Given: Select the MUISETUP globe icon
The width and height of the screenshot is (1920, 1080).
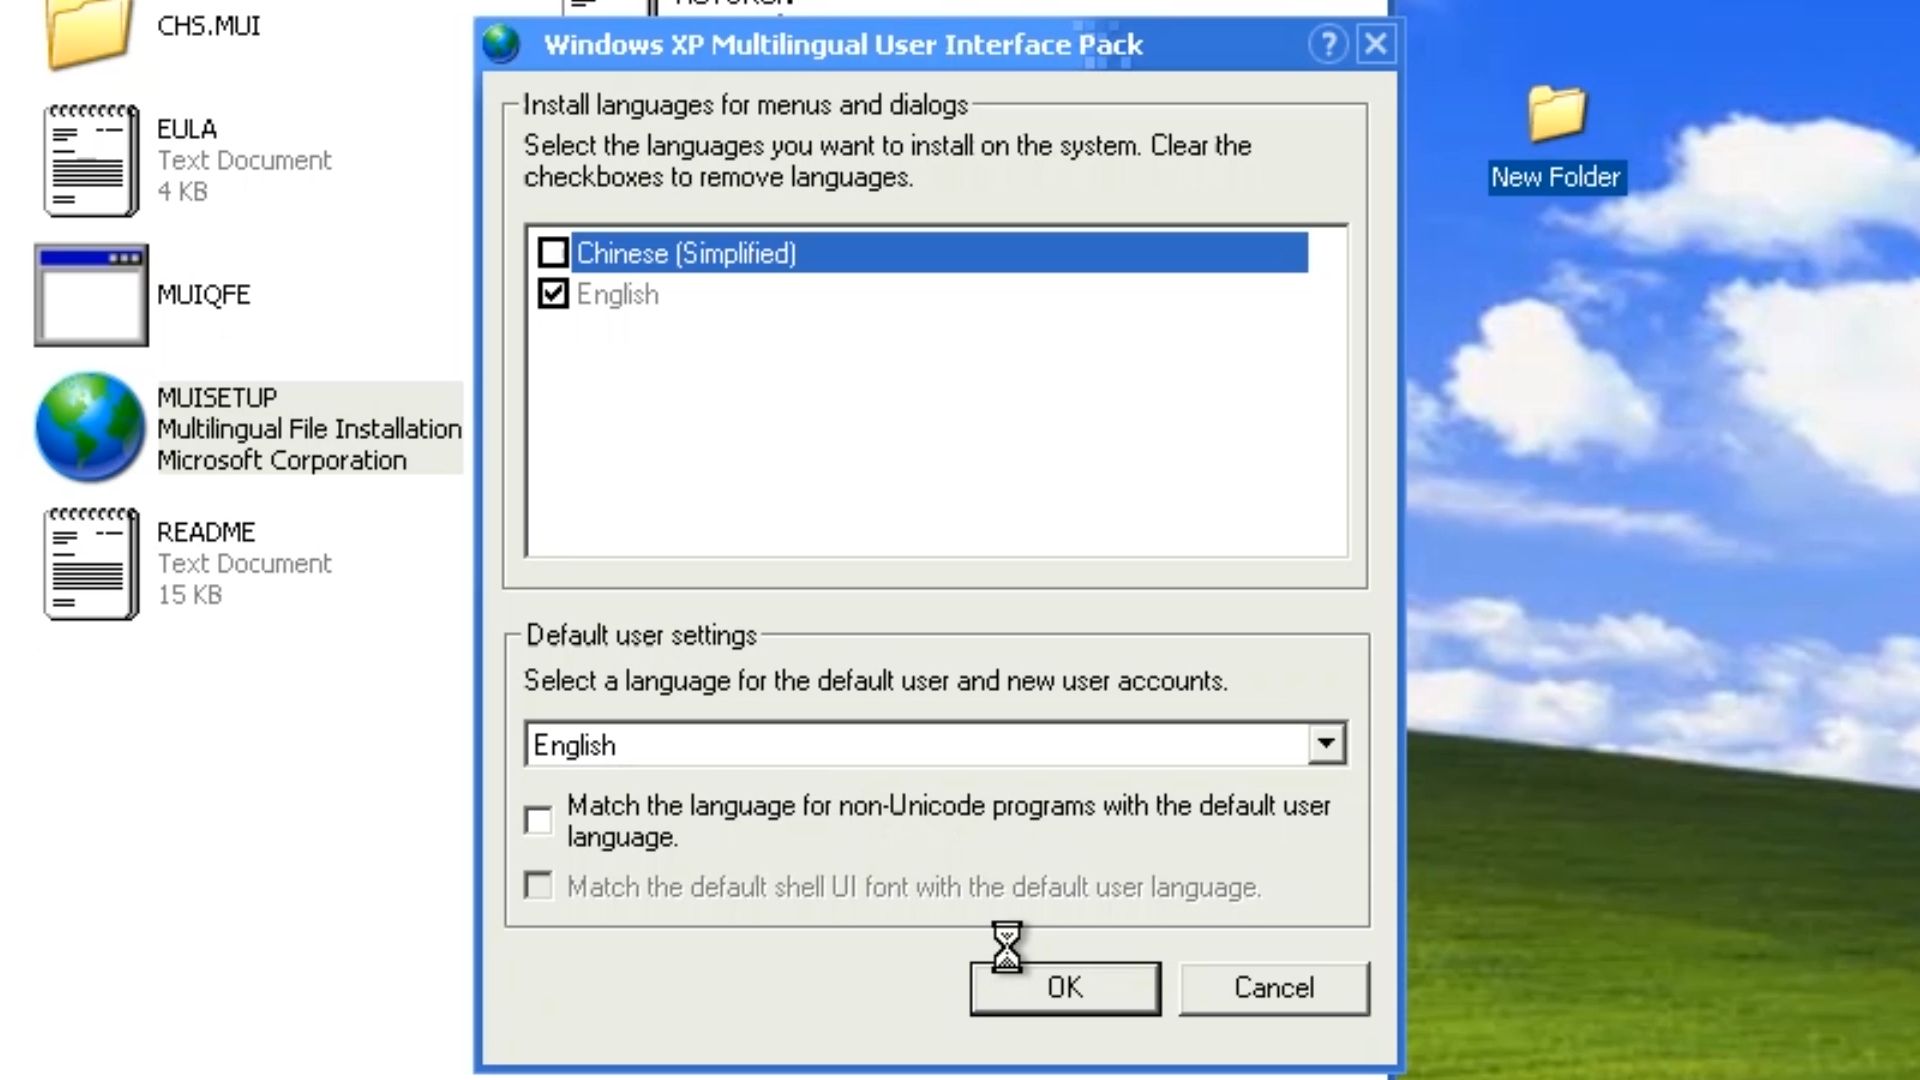Looking at the screenshot, I should (90, 427).
